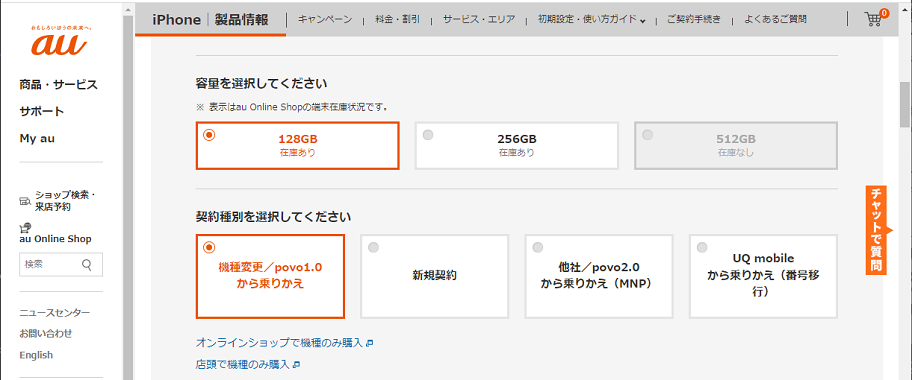Click the shop search storefront icon
The image size is (912, 380).
click(25, 201)
